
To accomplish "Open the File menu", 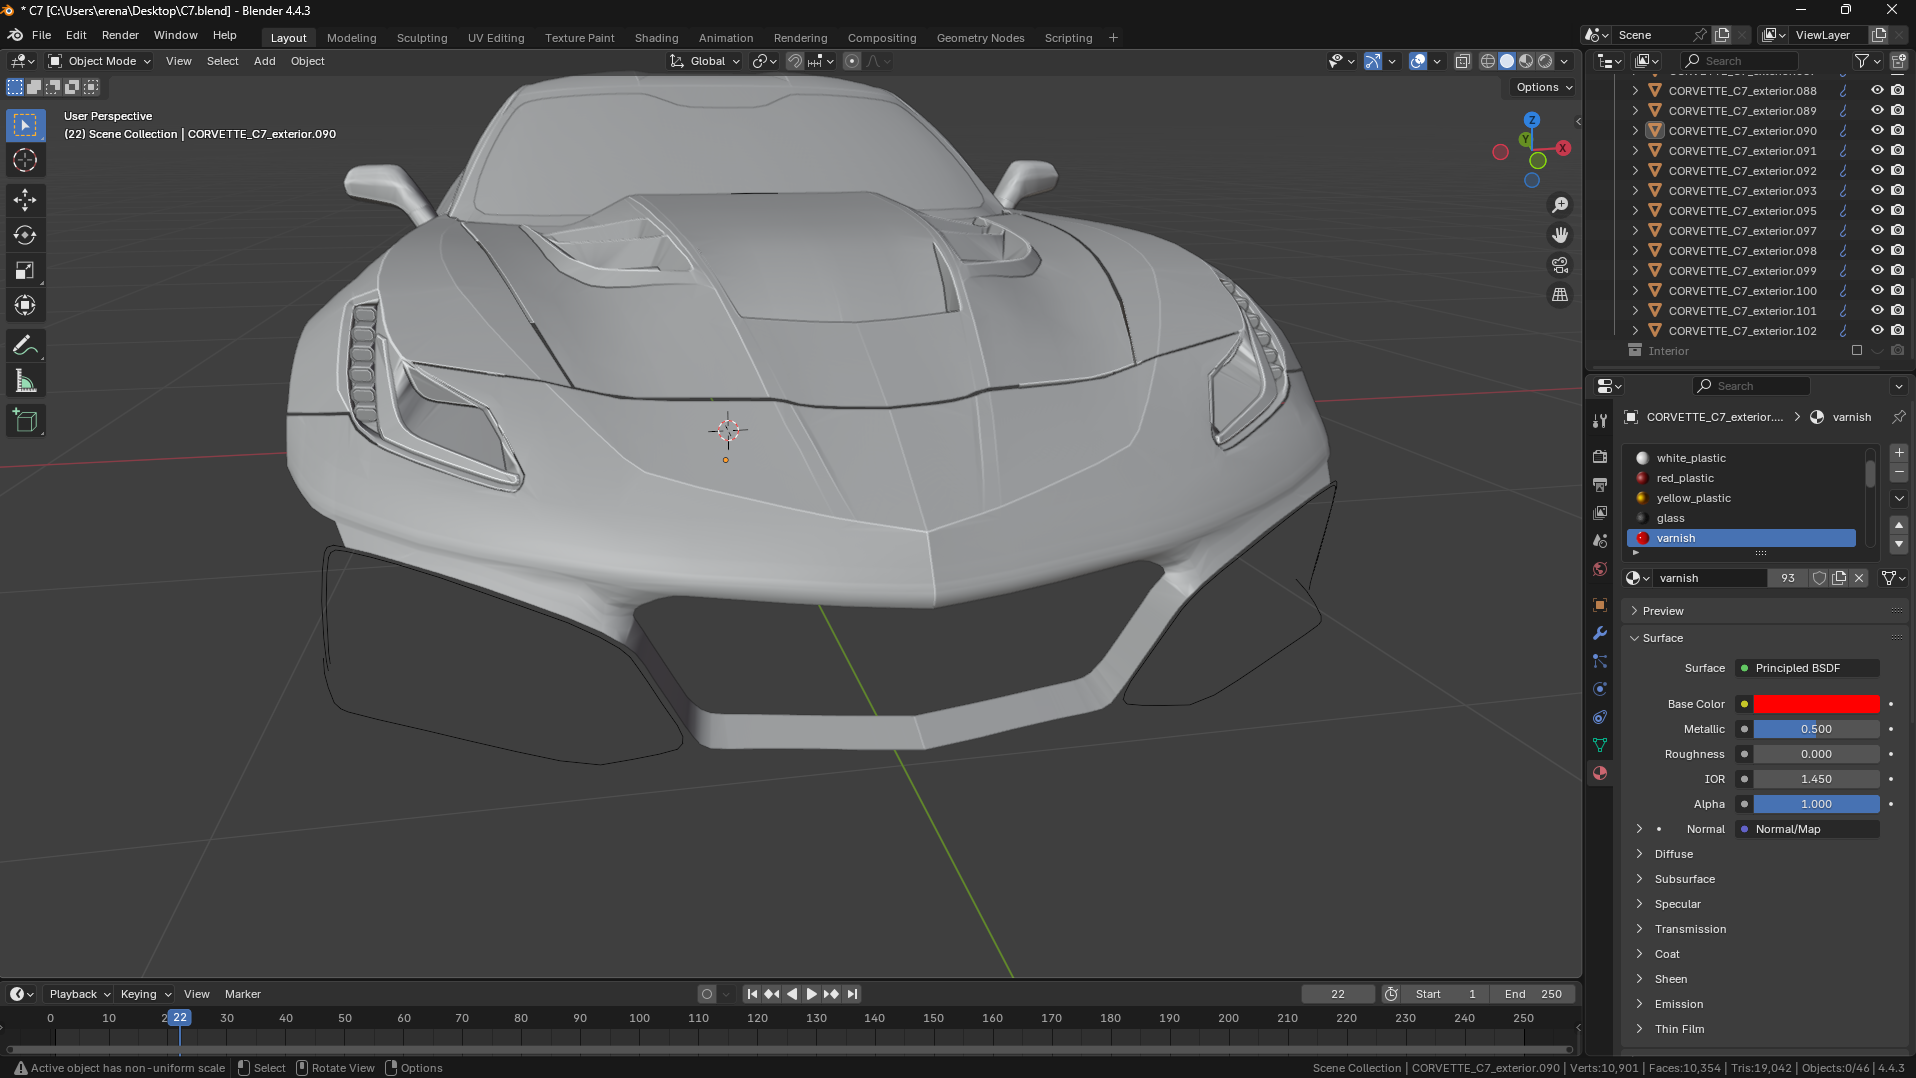I will pyautogui.click(x=41, y=35).
